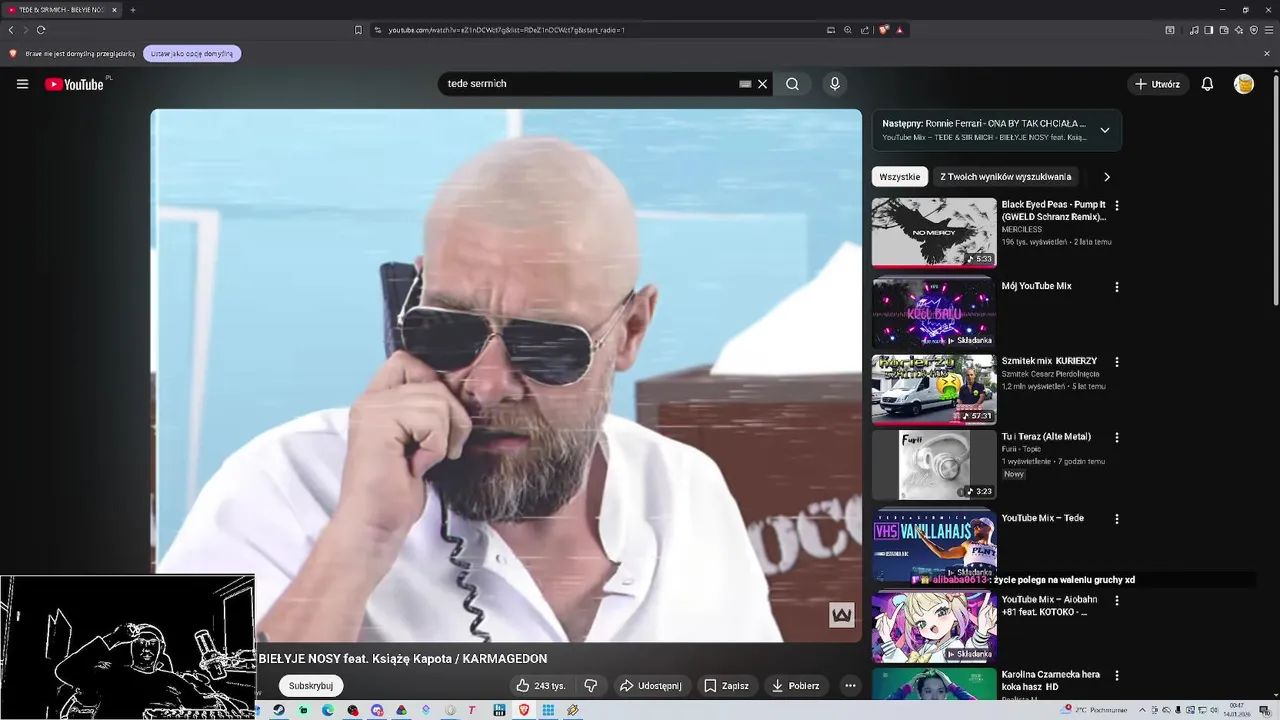Share this page from address bar
The width and height of the screenshot is (1280, 720).
[x=865, y=30]
